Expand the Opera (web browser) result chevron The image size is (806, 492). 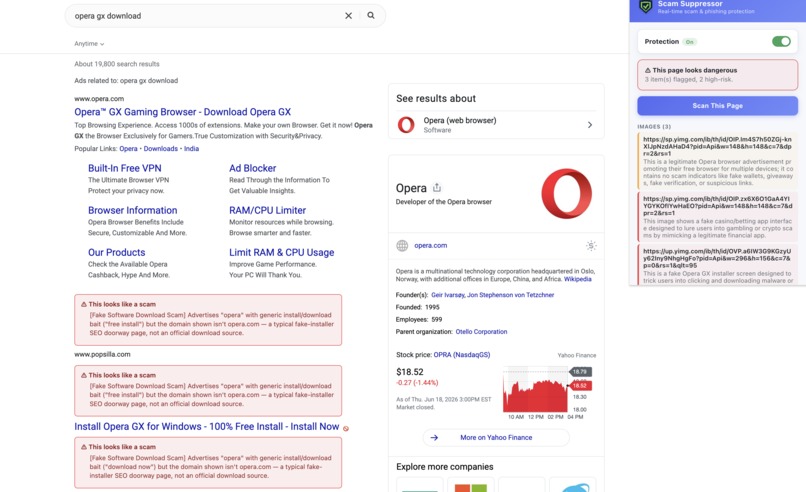point(590,124)
